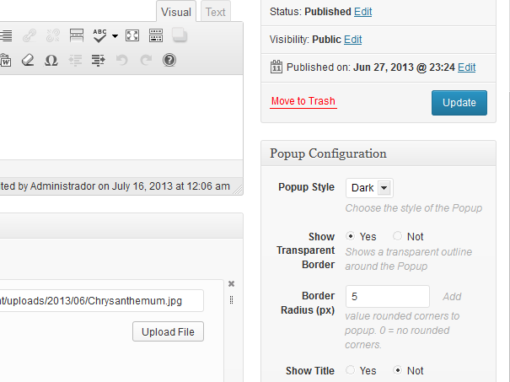The width and height of the screenshot is (510, 382).
Task: Click the blue Update button
Action: [x=459, y=103]
